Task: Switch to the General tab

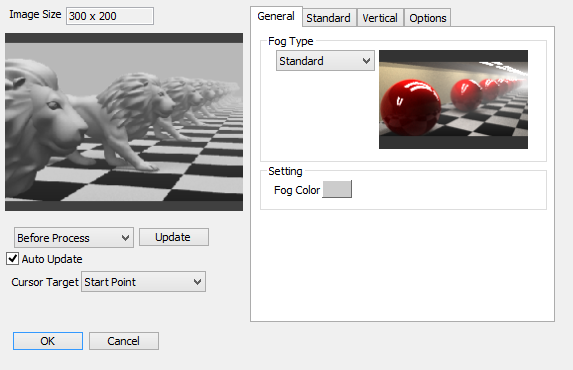Action: 276,16
